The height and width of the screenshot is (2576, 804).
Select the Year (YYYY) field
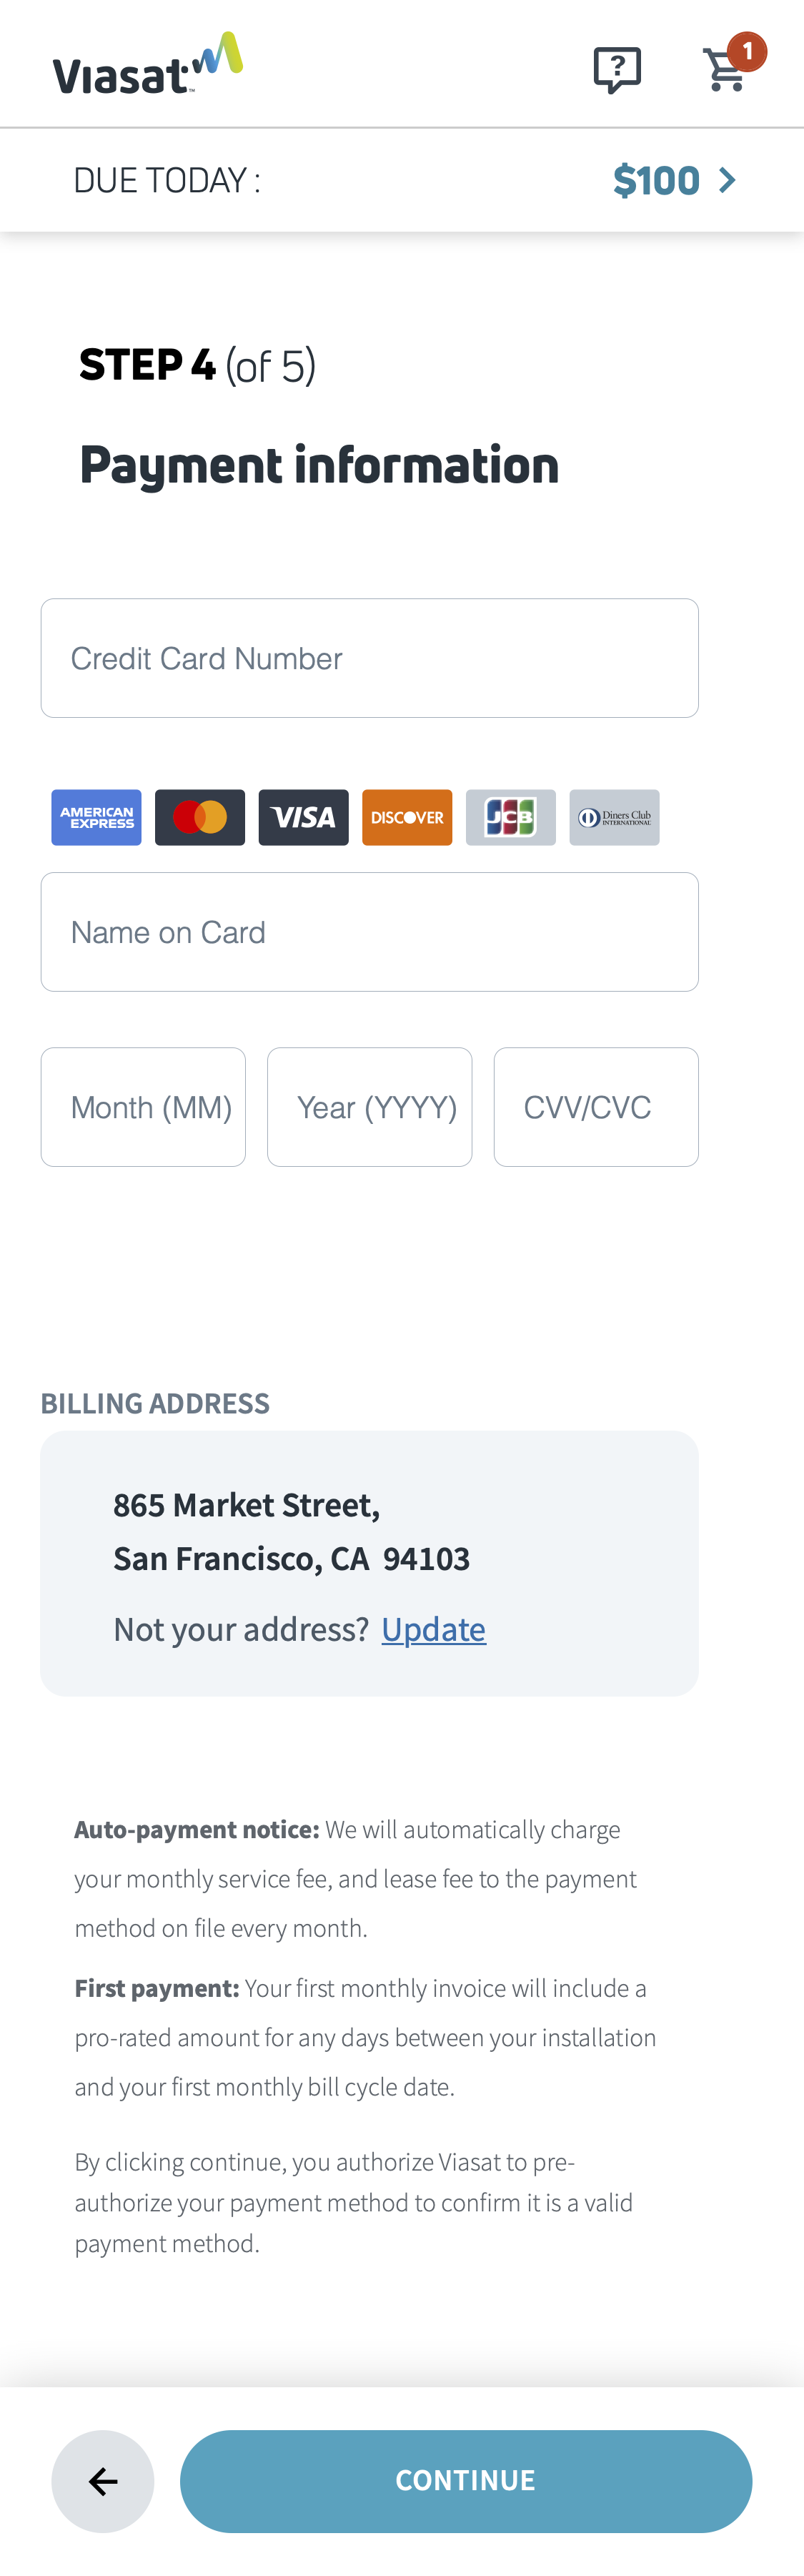pyautogui.click(x=369, y=1107)
